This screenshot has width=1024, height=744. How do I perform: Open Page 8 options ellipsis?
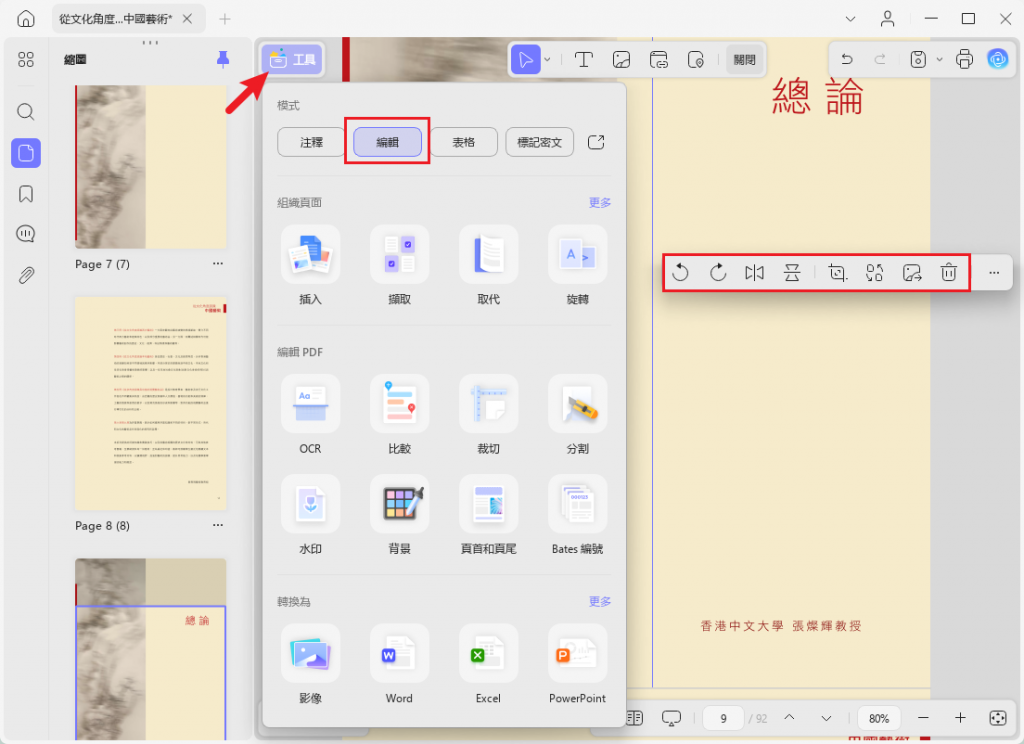tap(217, 525)
